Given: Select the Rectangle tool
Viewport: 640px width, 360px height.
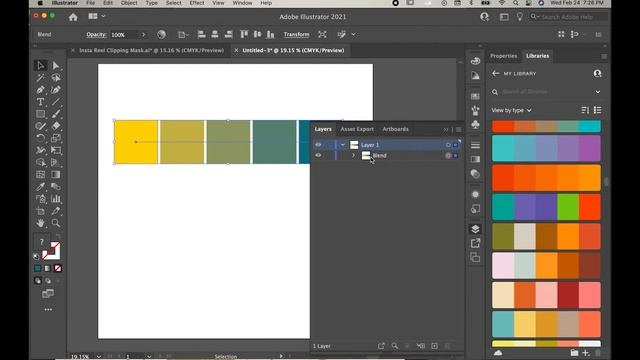Looking at the screenshot, I should tap(40, 114).
